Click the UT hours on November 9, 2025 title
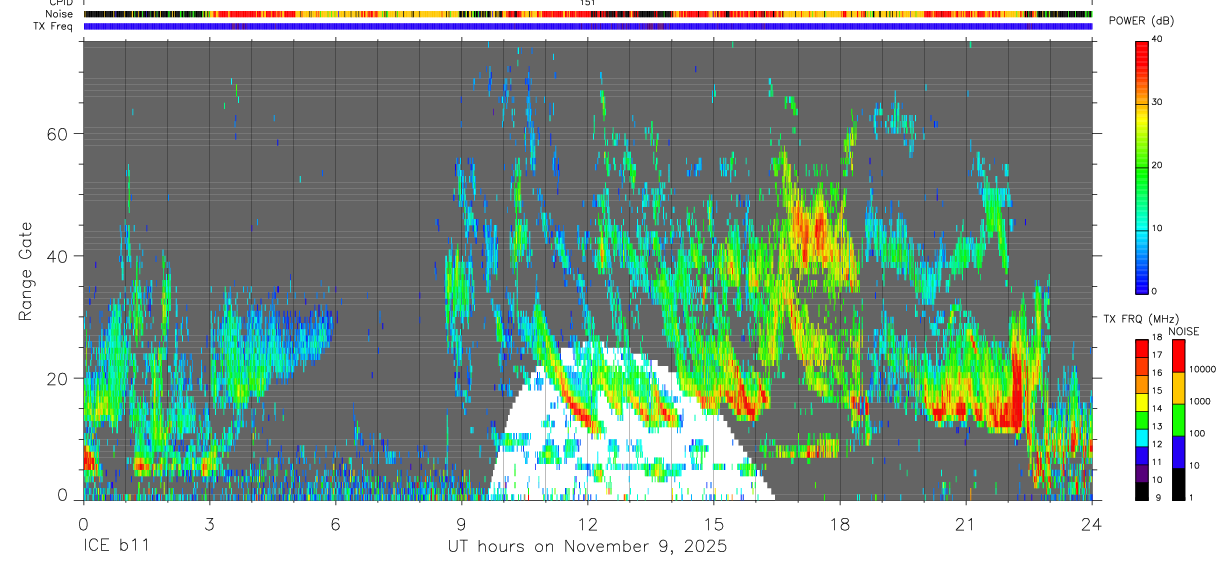The width and height of the screenshot is (1228, 567). coord(587,547)
